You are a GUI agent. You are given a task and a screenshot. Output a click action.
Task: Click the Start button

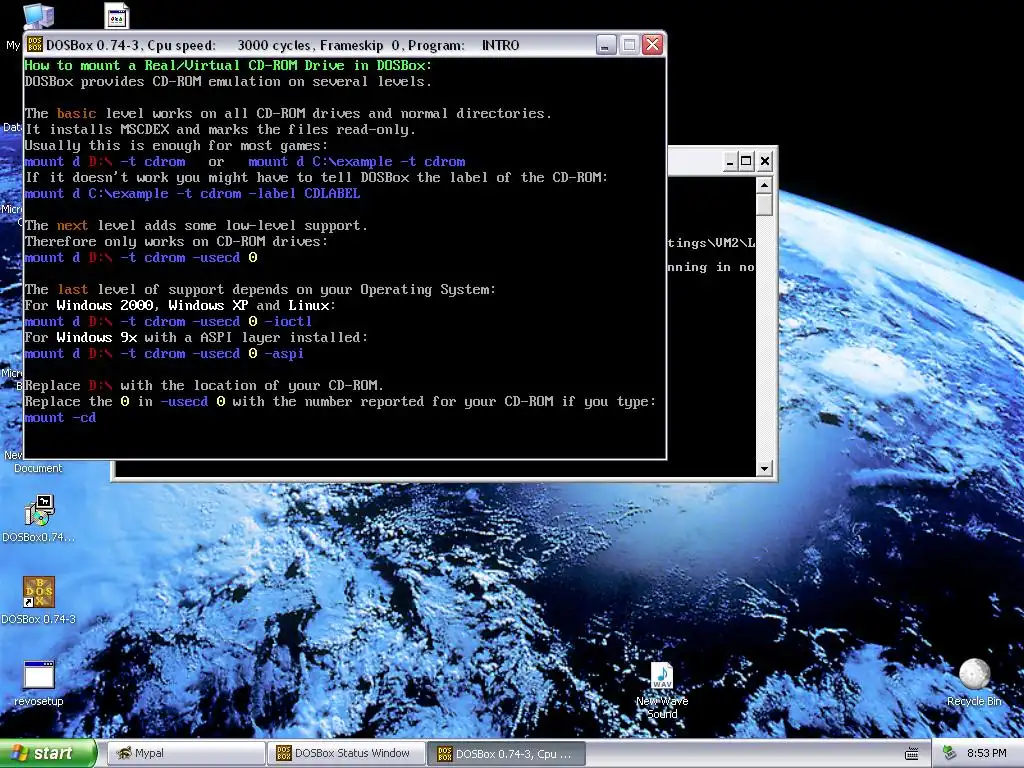click(48, 753)
